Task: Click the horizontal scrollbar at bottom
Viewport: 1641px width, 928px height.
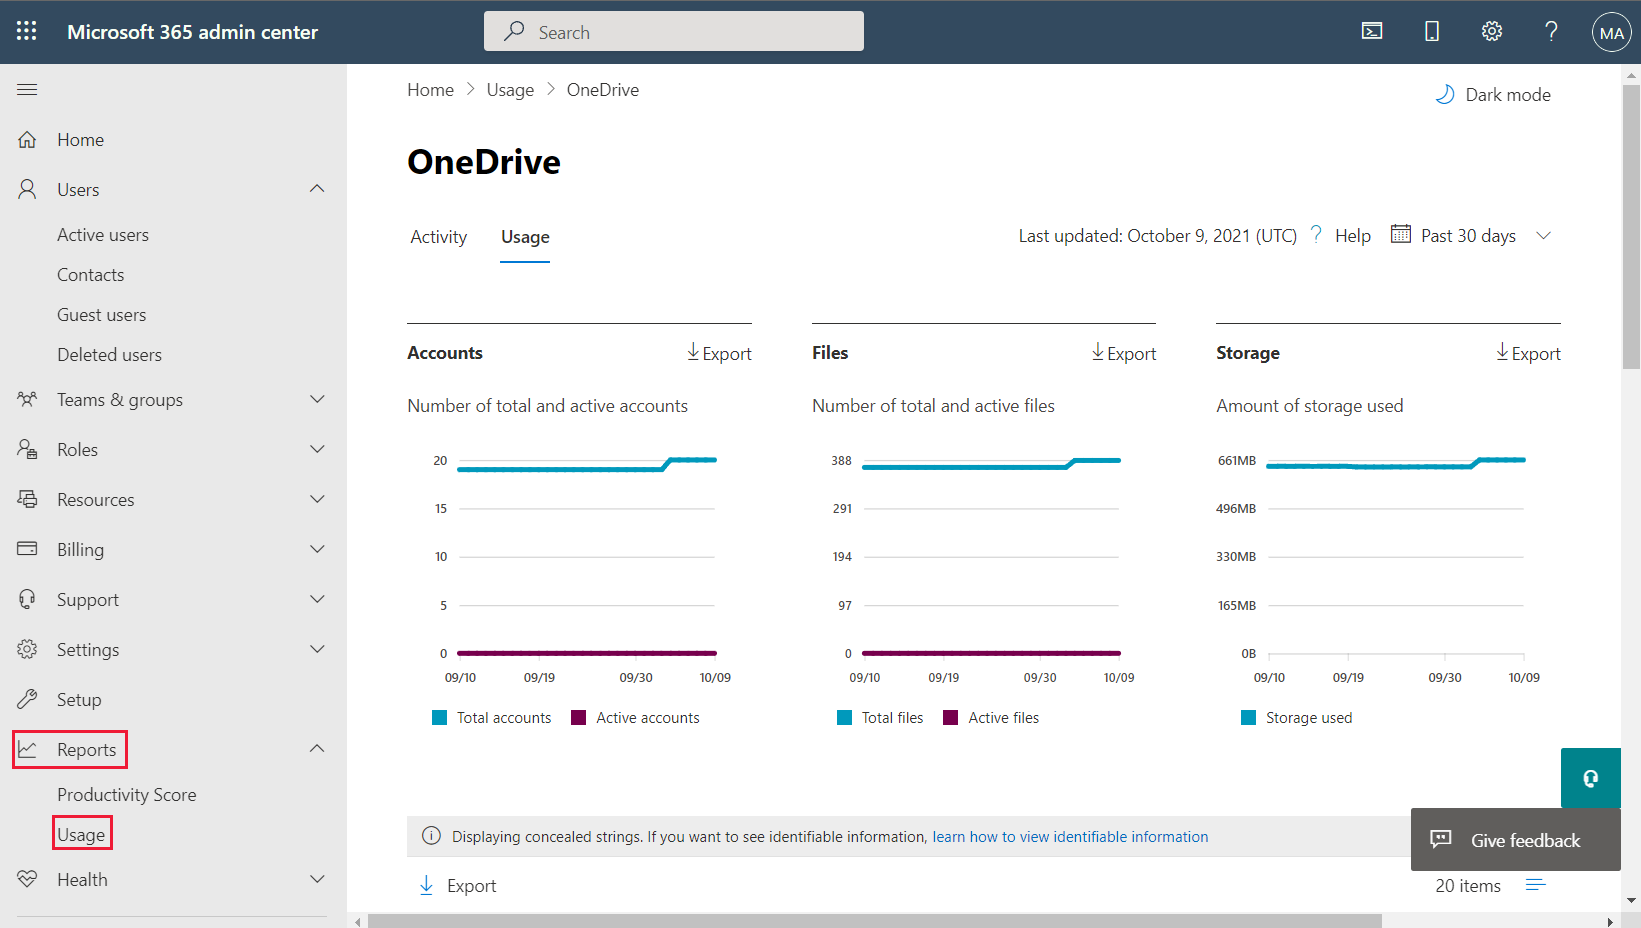Action: click(875, 921)
